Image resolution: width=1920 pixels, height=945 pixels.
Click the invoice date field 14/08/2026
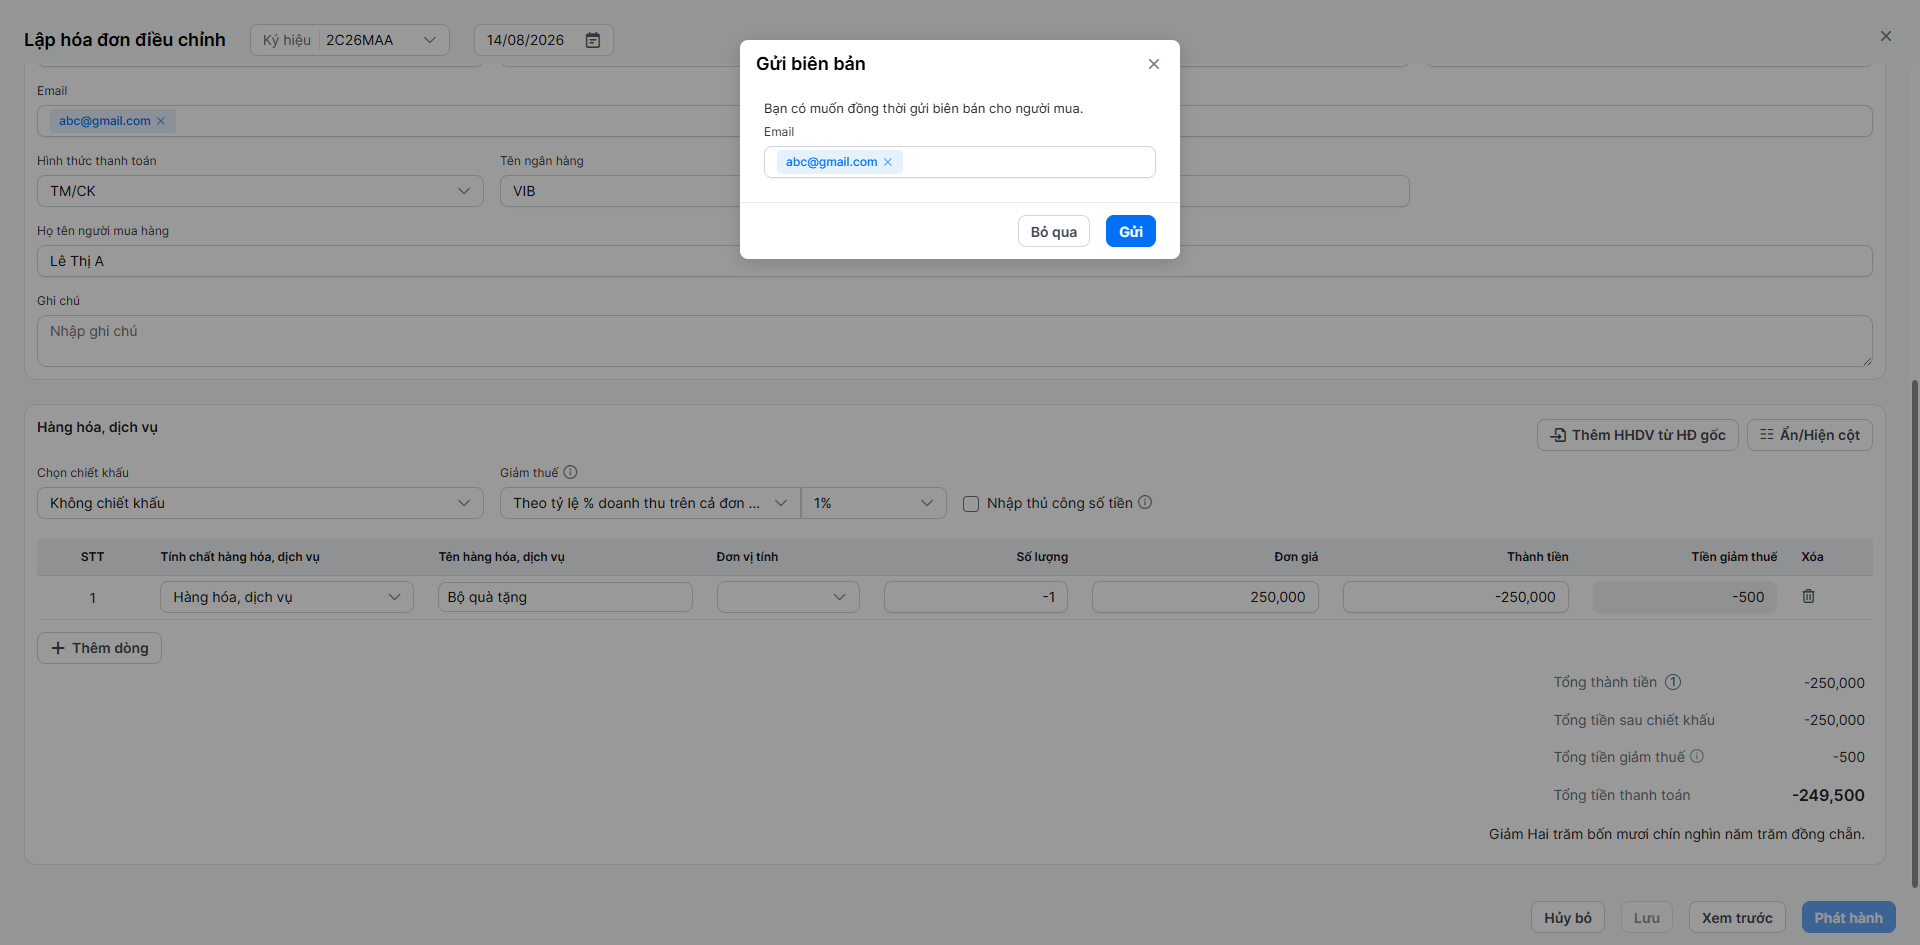pyautogui.click(x=543, y=40)
